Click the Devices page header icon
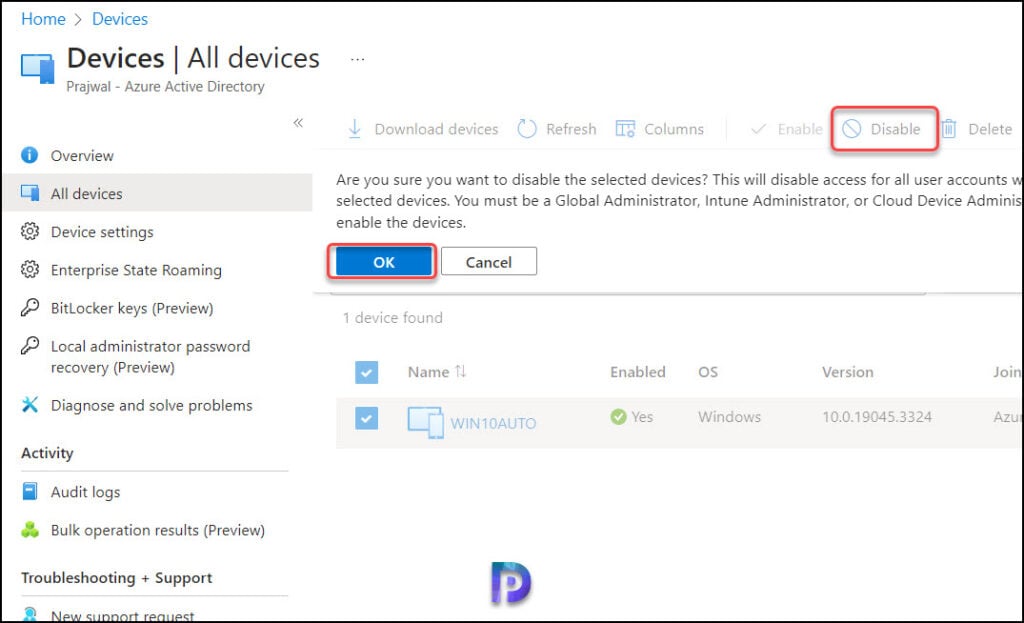This screenshot has width=1024, height=623. (x=37, y=69)
